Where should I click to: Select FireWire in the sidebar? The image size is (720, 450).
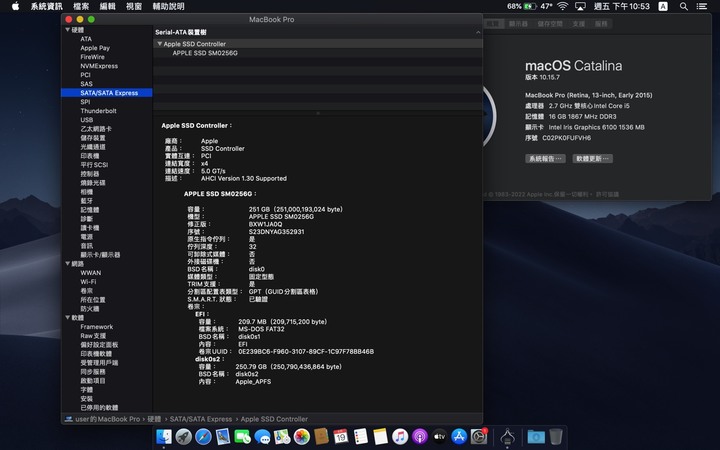[92, 57]
